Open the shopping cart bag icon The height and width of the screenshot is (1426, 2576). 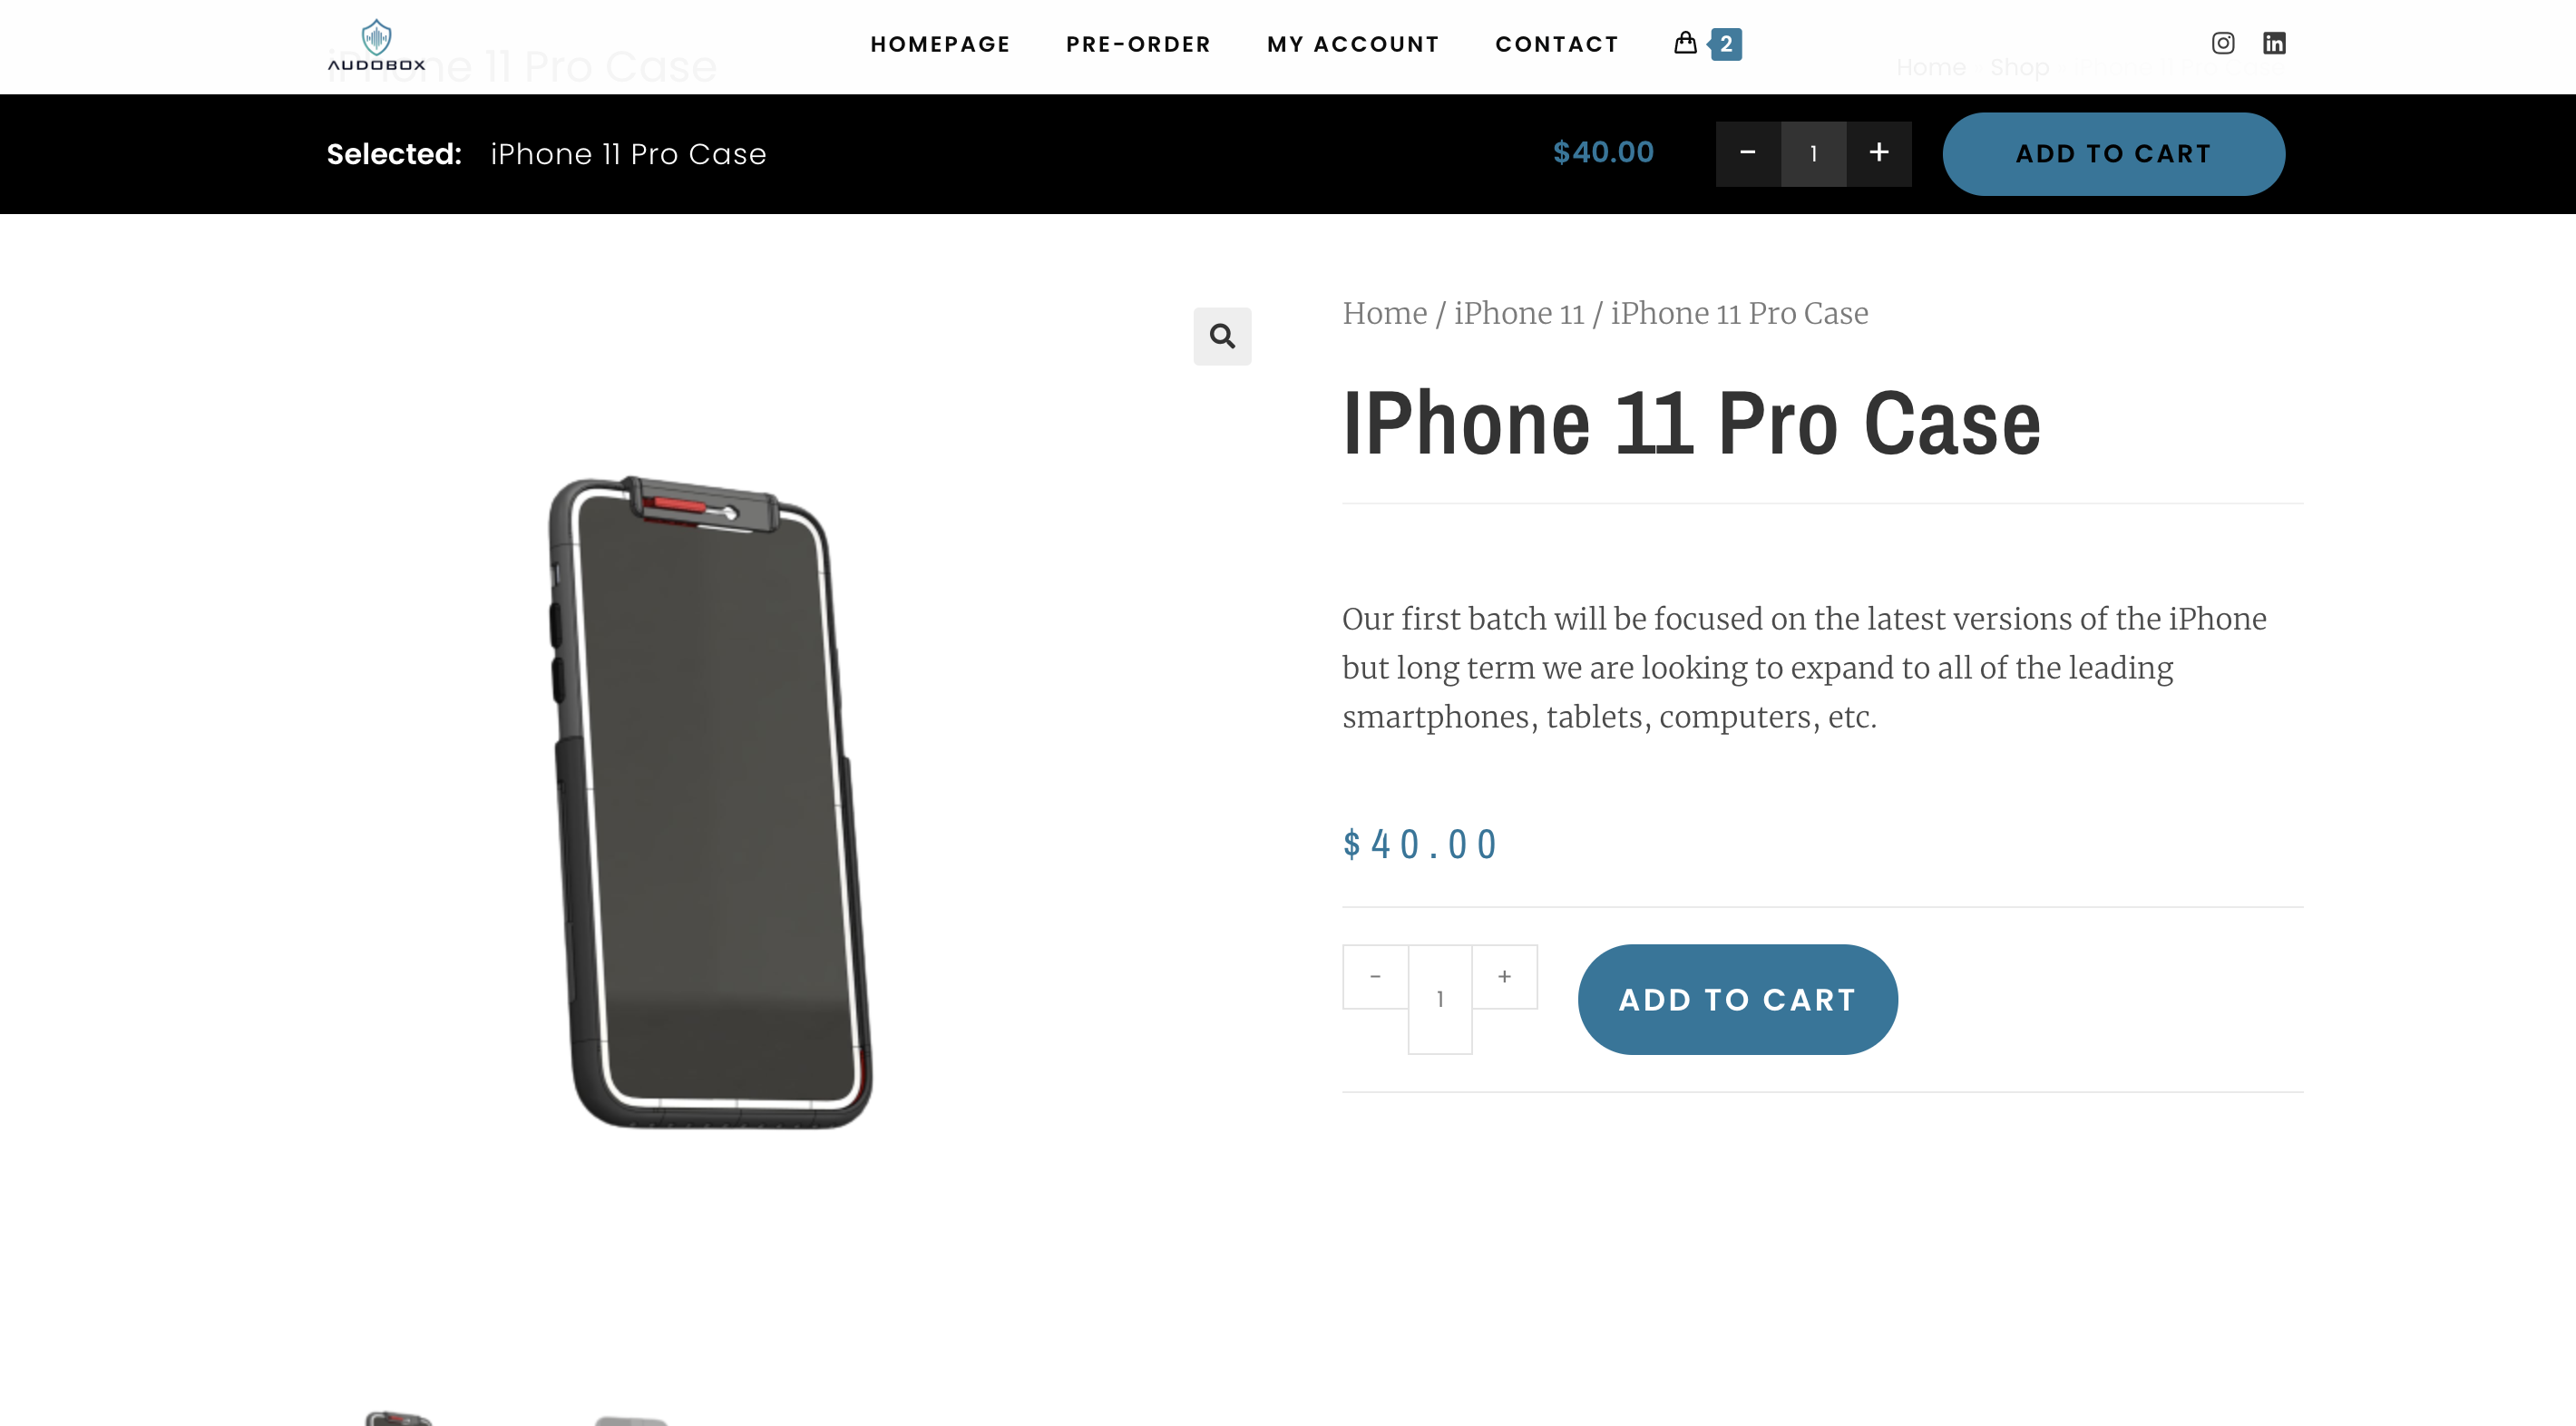click(1685, 43)
